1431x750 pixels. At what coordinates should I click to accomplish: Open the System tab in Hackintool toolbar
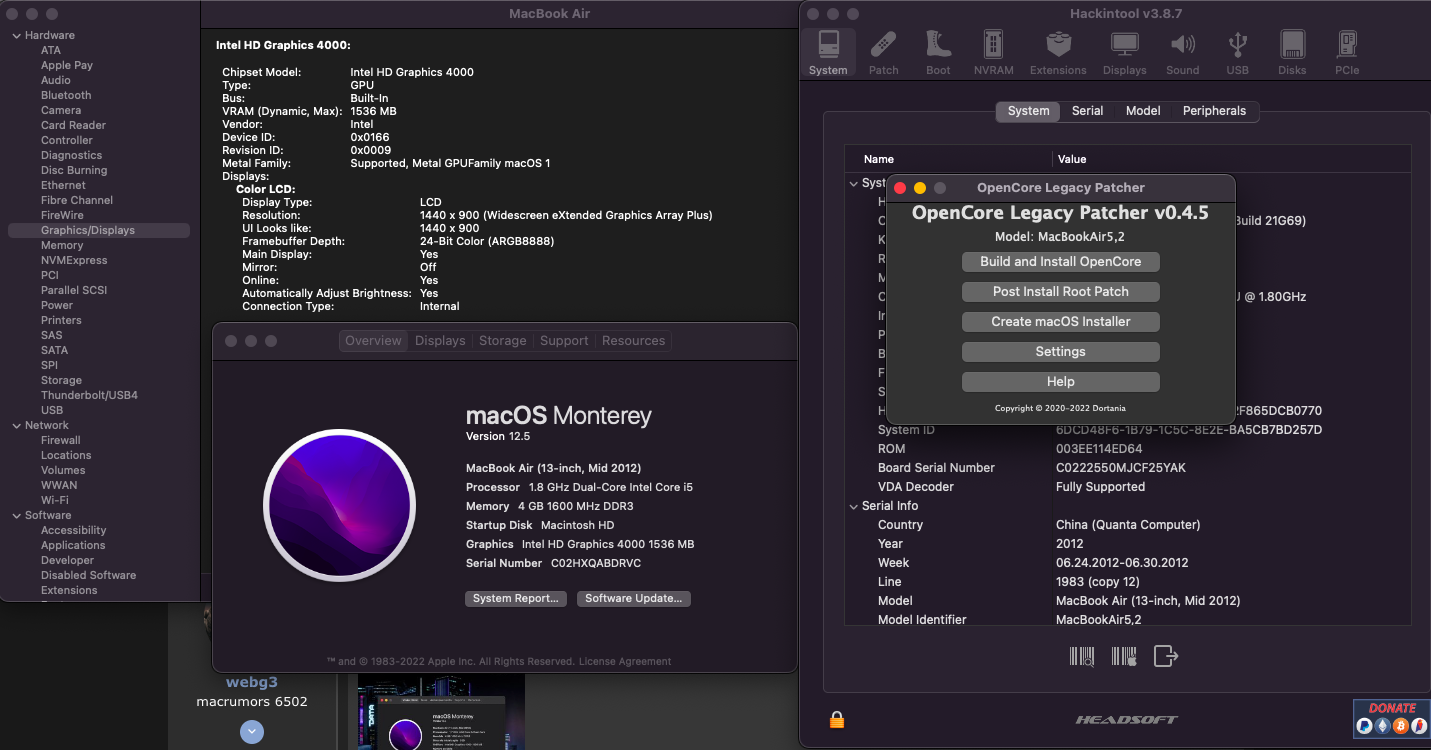tap(828, 53)
